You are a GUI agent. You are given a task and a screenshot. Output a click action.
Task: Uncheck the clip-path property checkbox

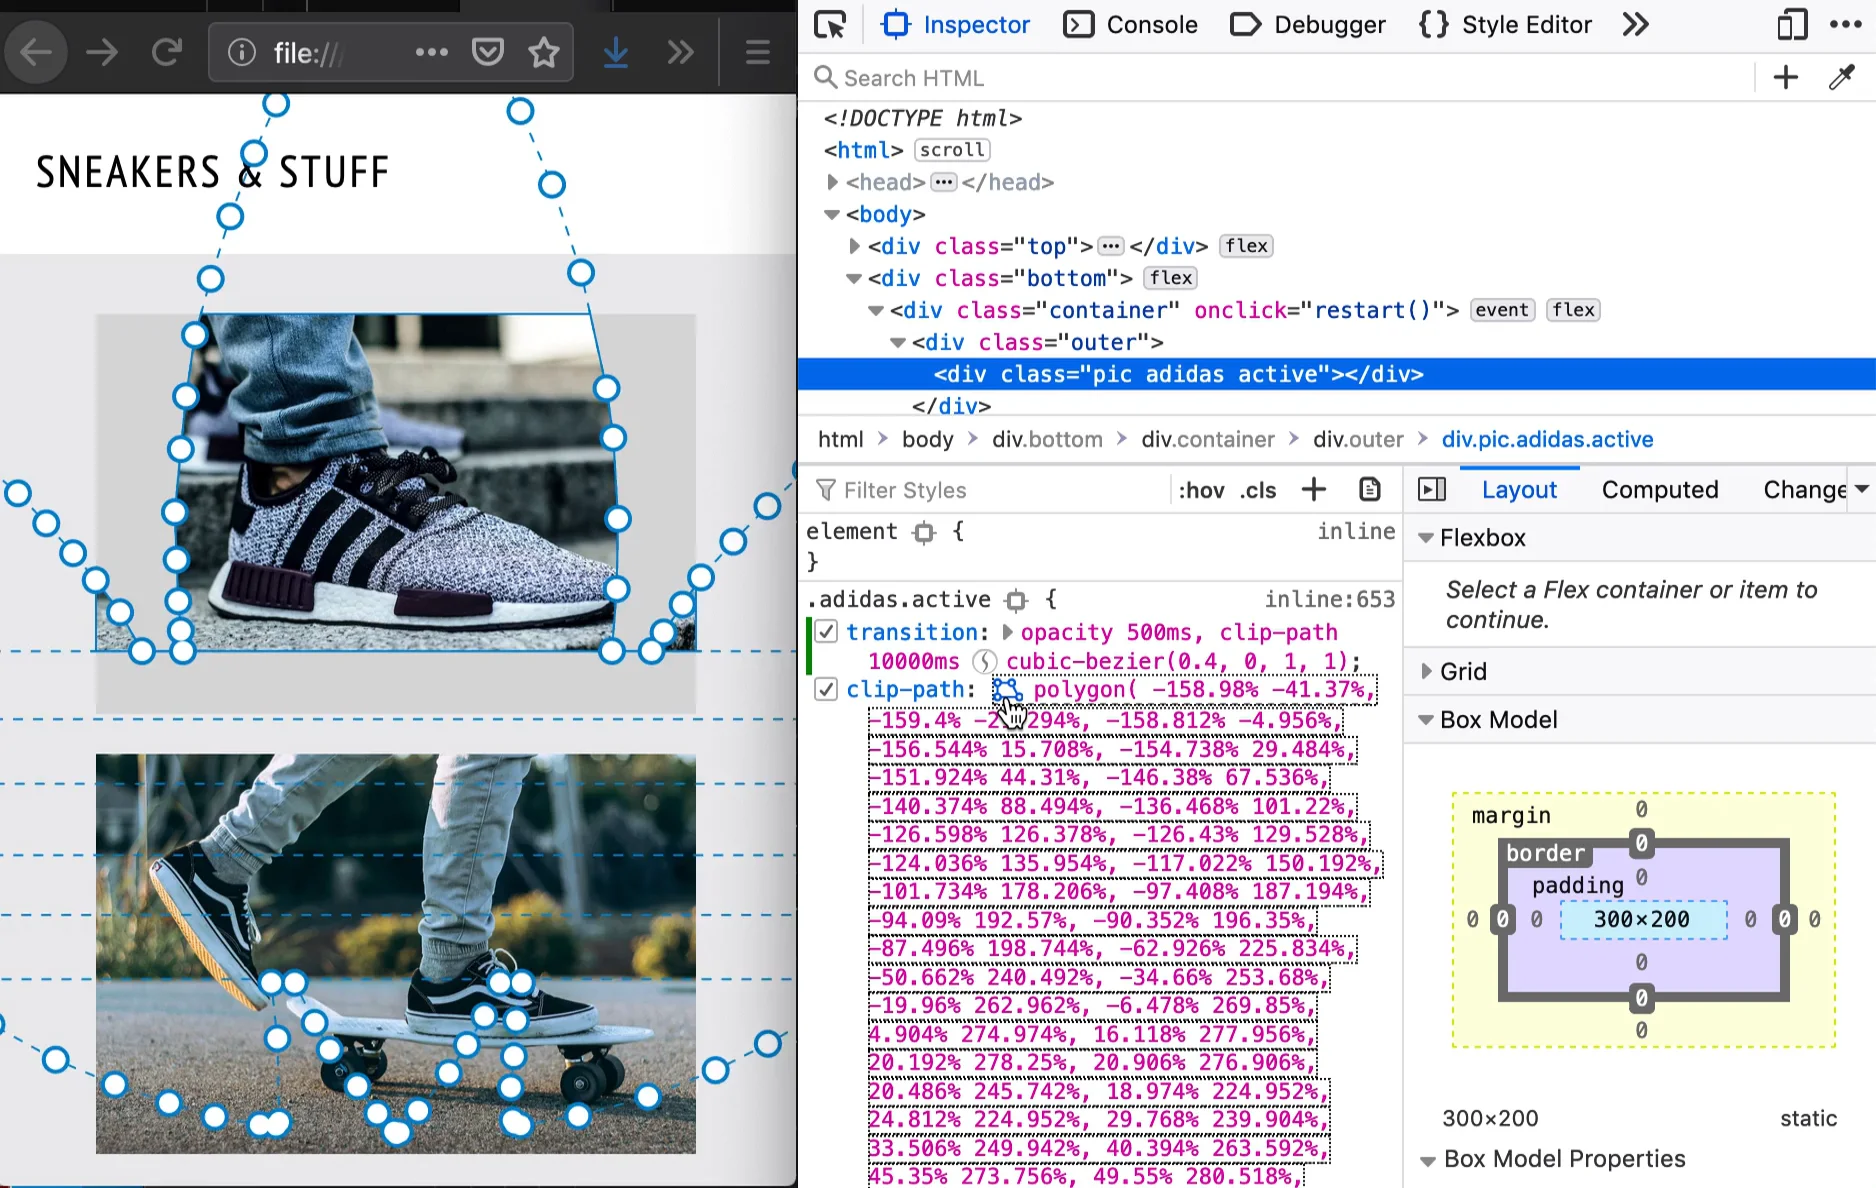pos(826,690)
